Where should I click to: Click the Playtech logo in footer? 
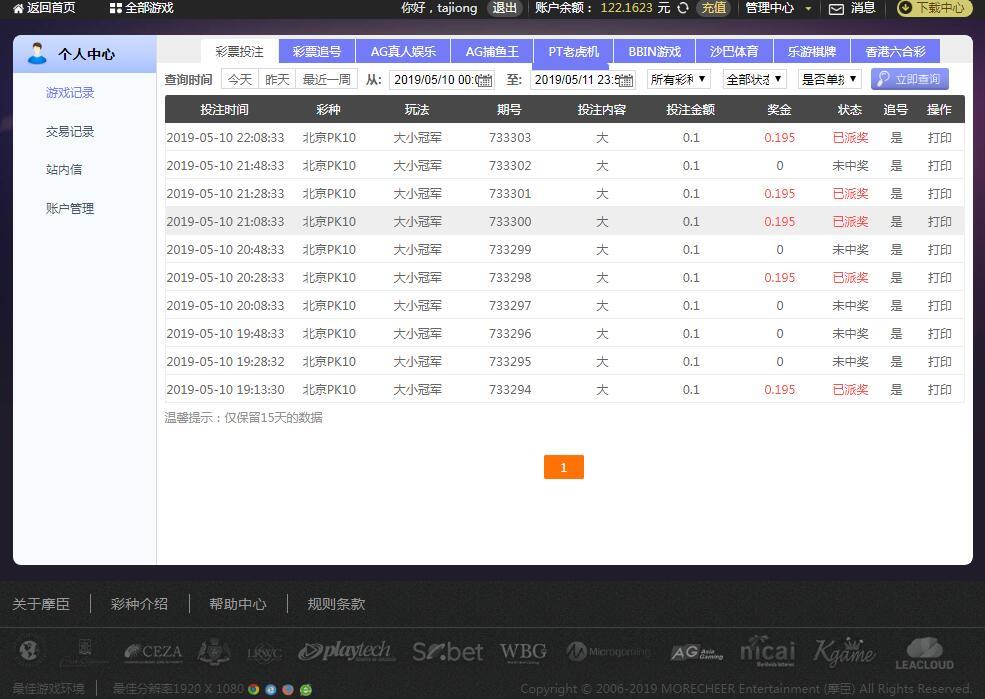coord(345,652)
